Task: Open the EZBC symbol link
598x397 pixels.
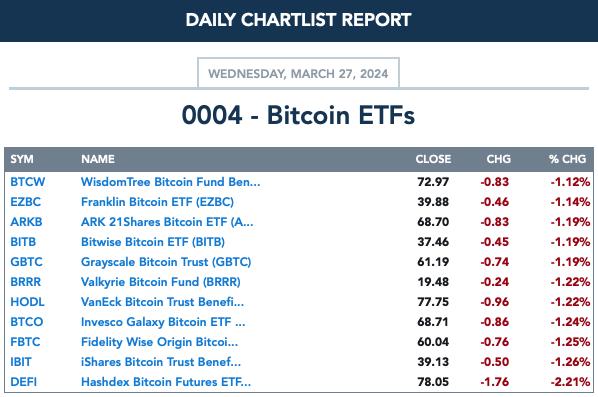Action: (x=25, y=202)
